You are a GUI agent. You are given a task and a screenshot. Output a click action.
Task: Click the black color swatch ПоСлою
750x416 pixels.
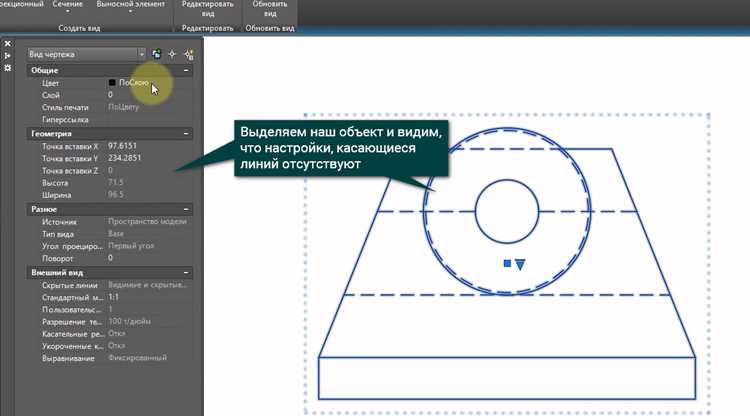[x=112, y=83]
